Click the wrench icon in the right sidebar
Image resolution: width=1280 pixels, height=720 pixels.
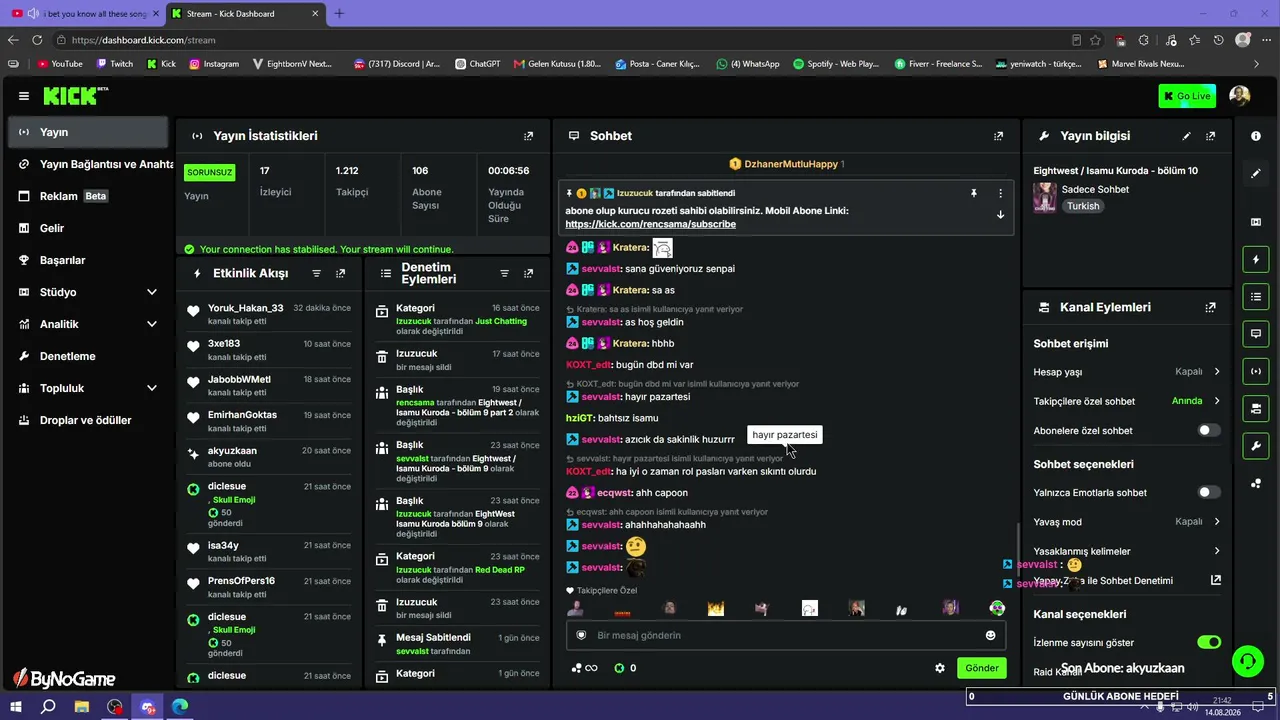coord(1256,445)
